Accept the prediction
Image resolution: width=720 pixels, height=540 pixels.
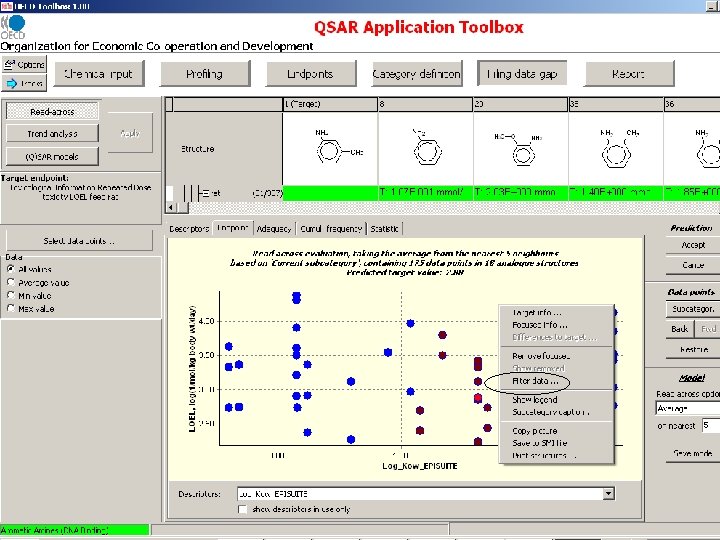[693, 245]
